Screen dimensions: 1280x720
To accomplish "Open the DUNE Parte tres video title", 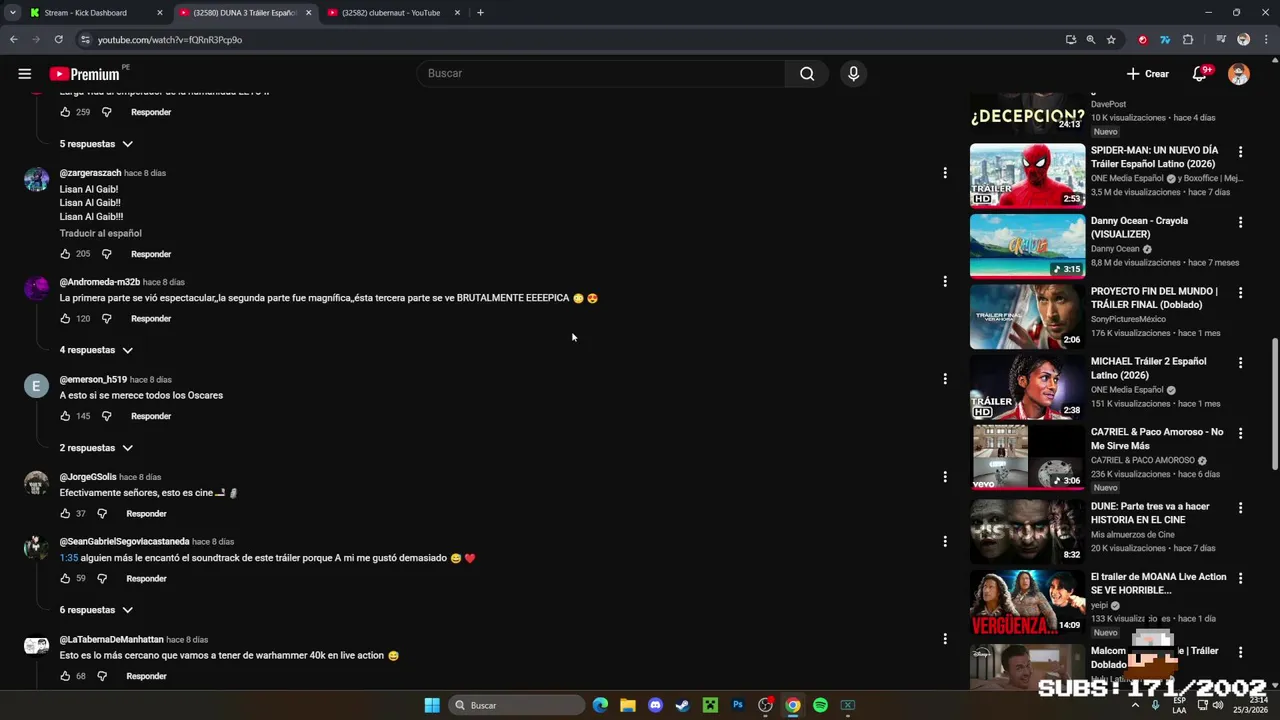I will pos(1150,513).
